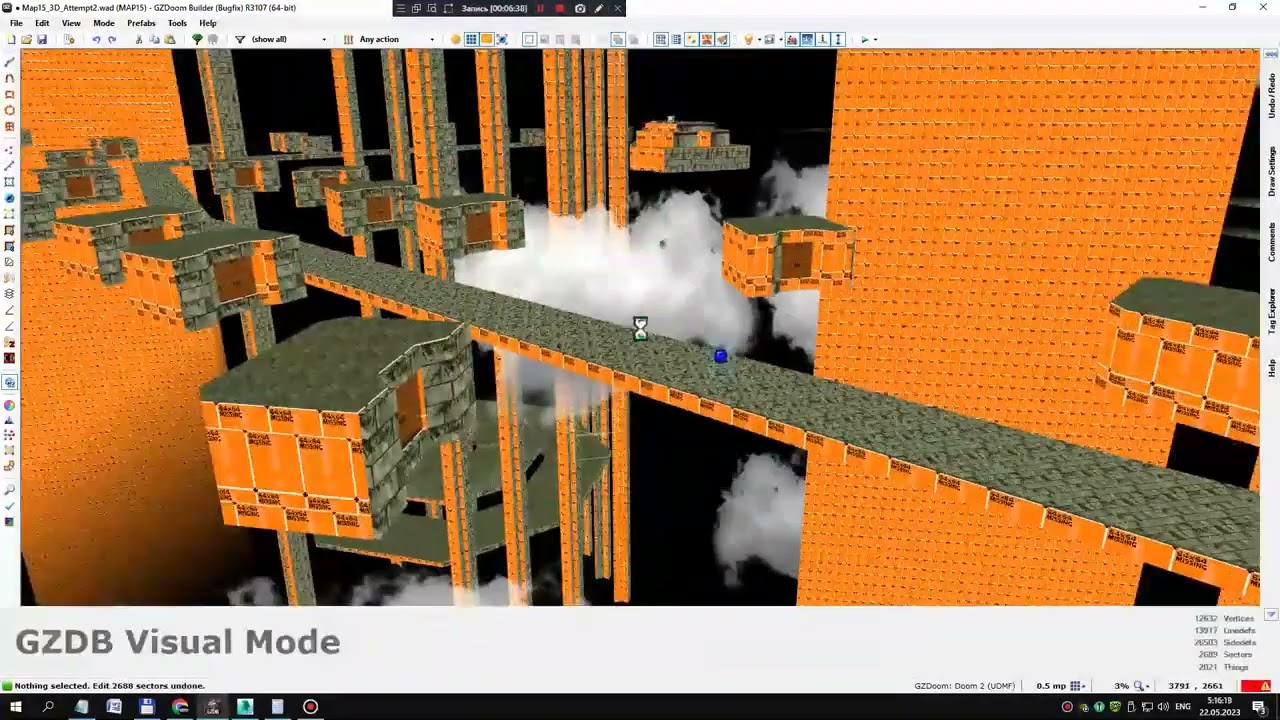The image size is (1280, 720).
Task: Switch to Linedefs mode icon
Action: point(10,165)
